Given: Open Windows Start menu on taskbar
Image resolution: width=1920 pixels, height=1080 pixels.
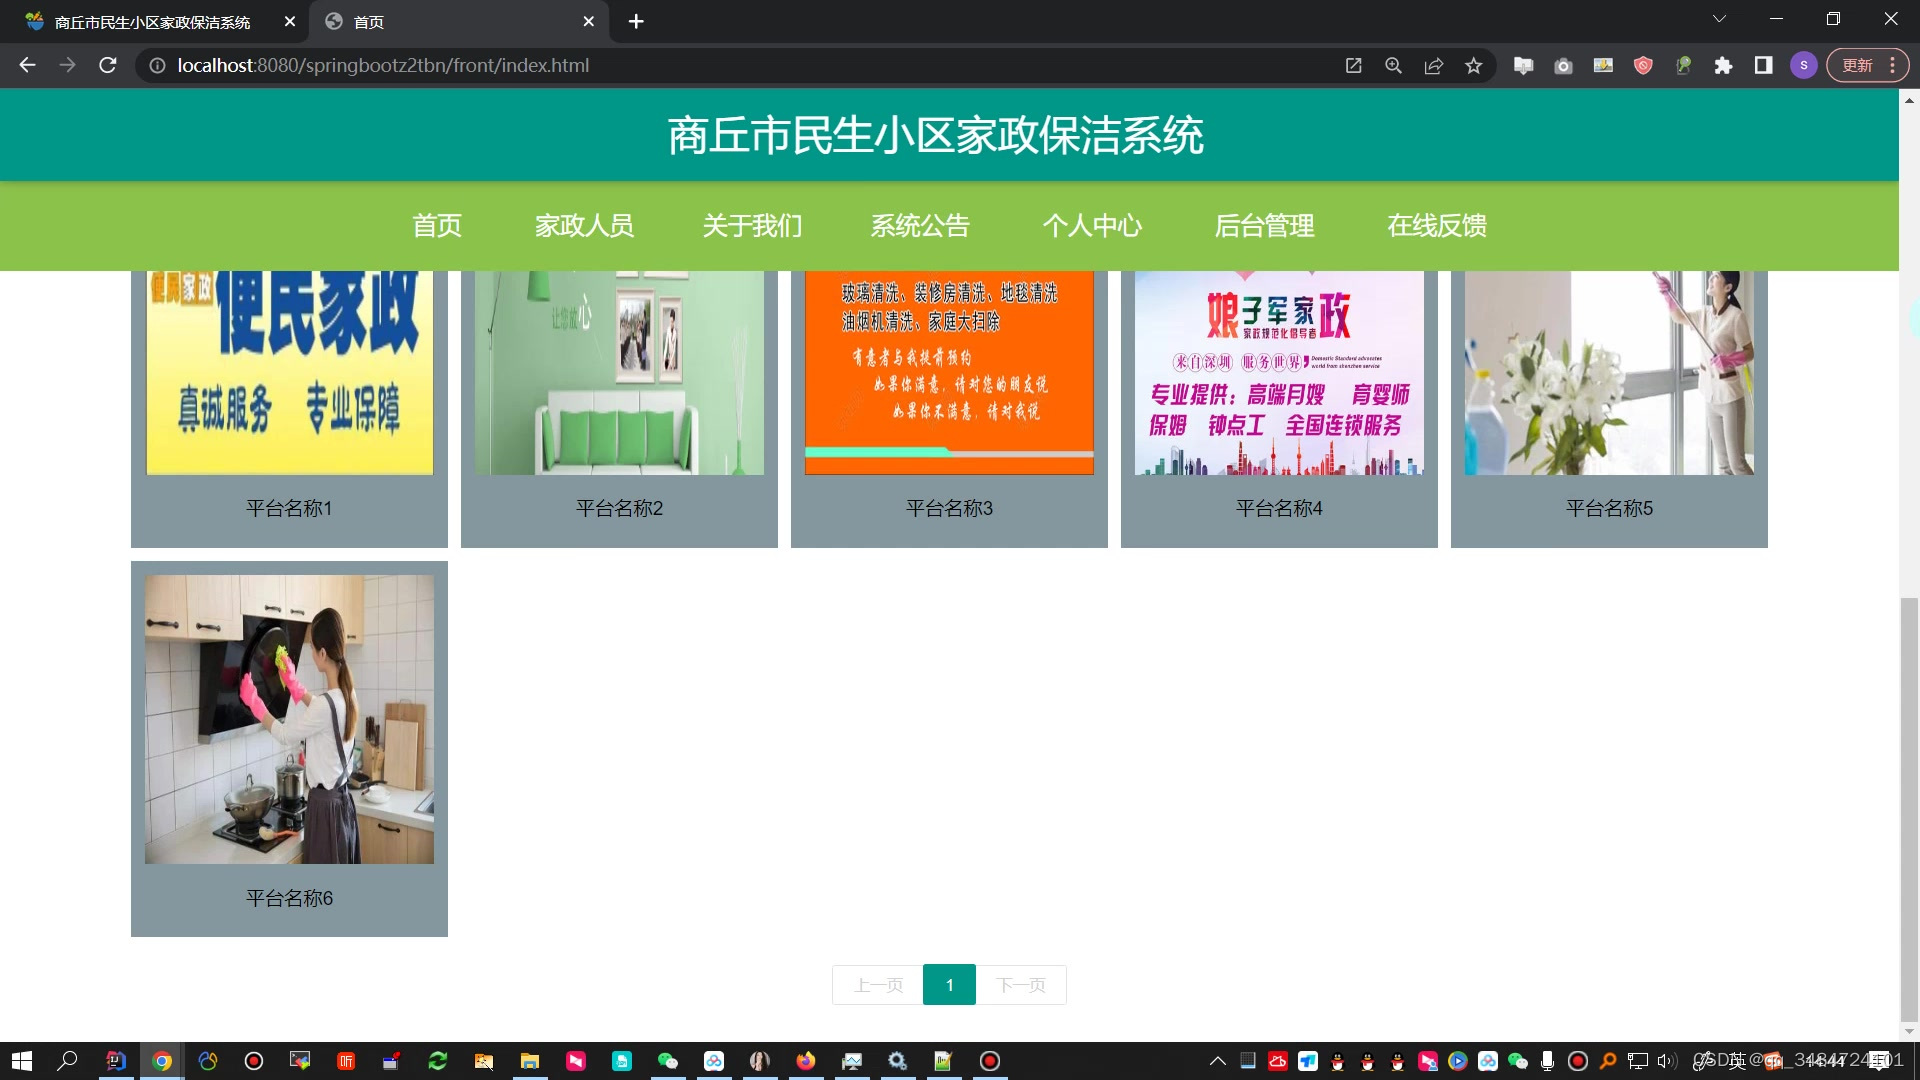Looking at the screenshot, I should click(21, 1061).
